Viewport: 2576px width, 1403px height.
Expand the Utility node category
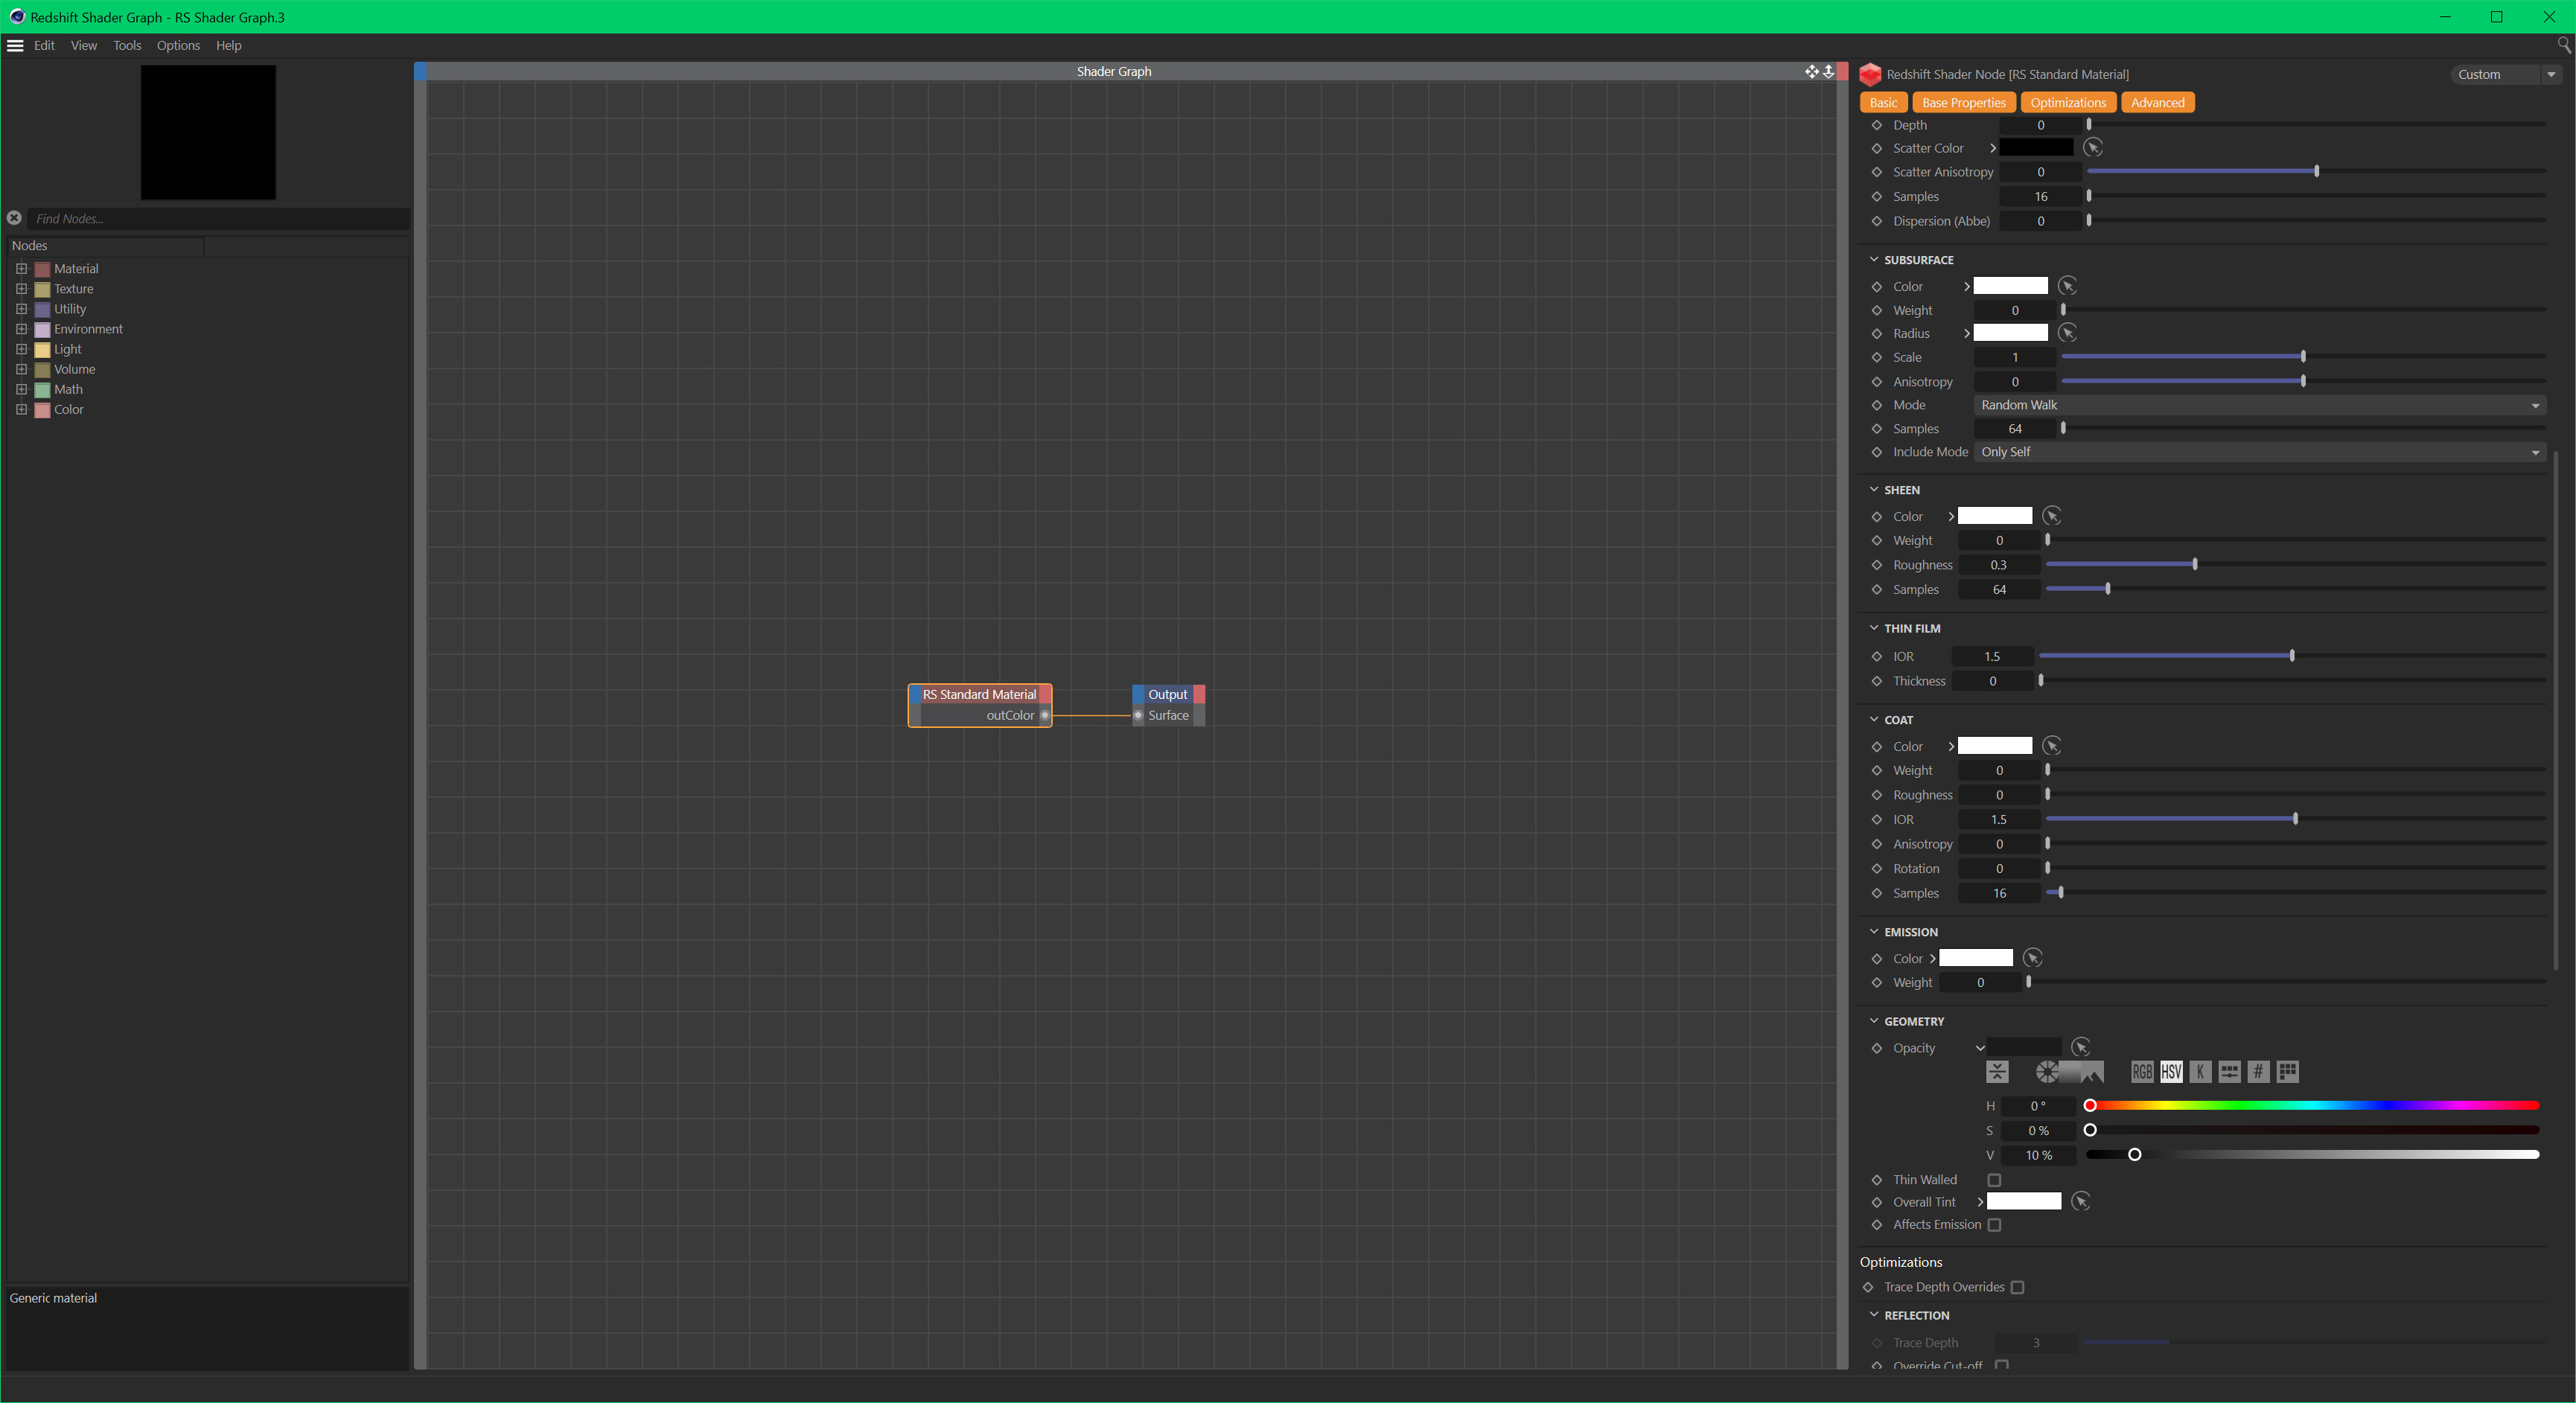click(x=21, y=309)
